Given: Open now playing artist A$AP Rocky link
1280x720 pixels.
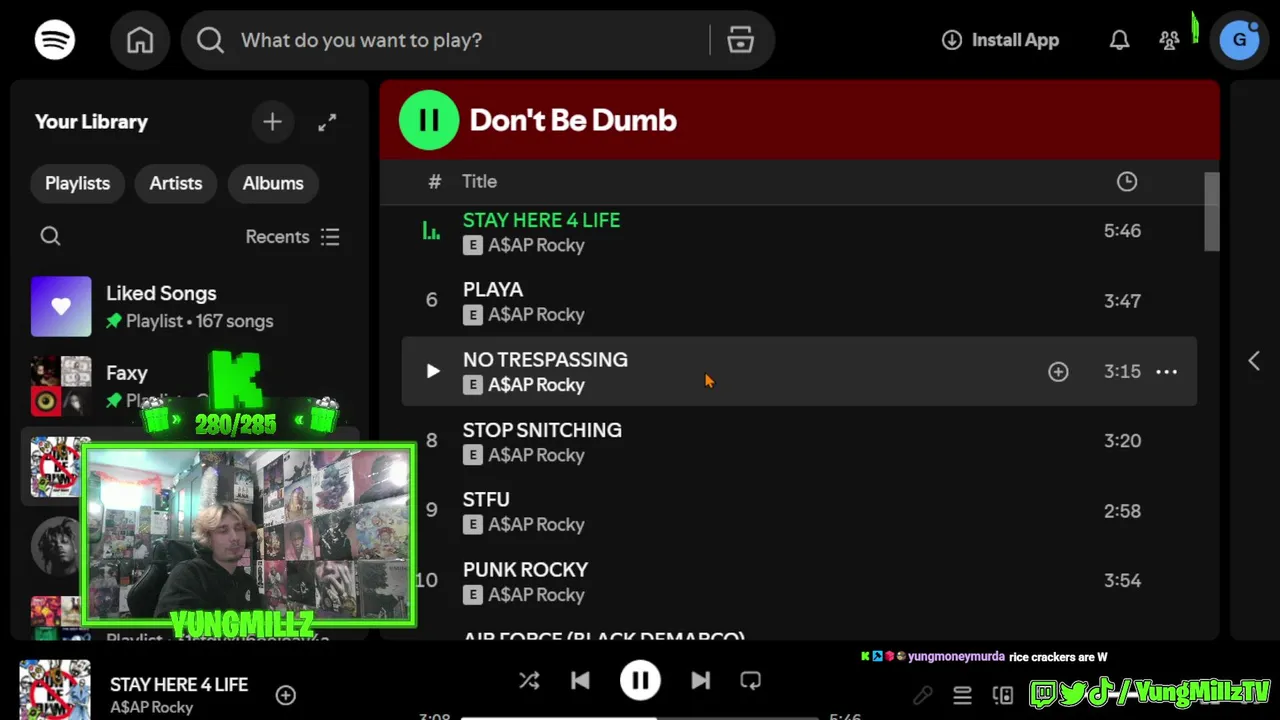Looking at the screenshot, I should [151, 707].
